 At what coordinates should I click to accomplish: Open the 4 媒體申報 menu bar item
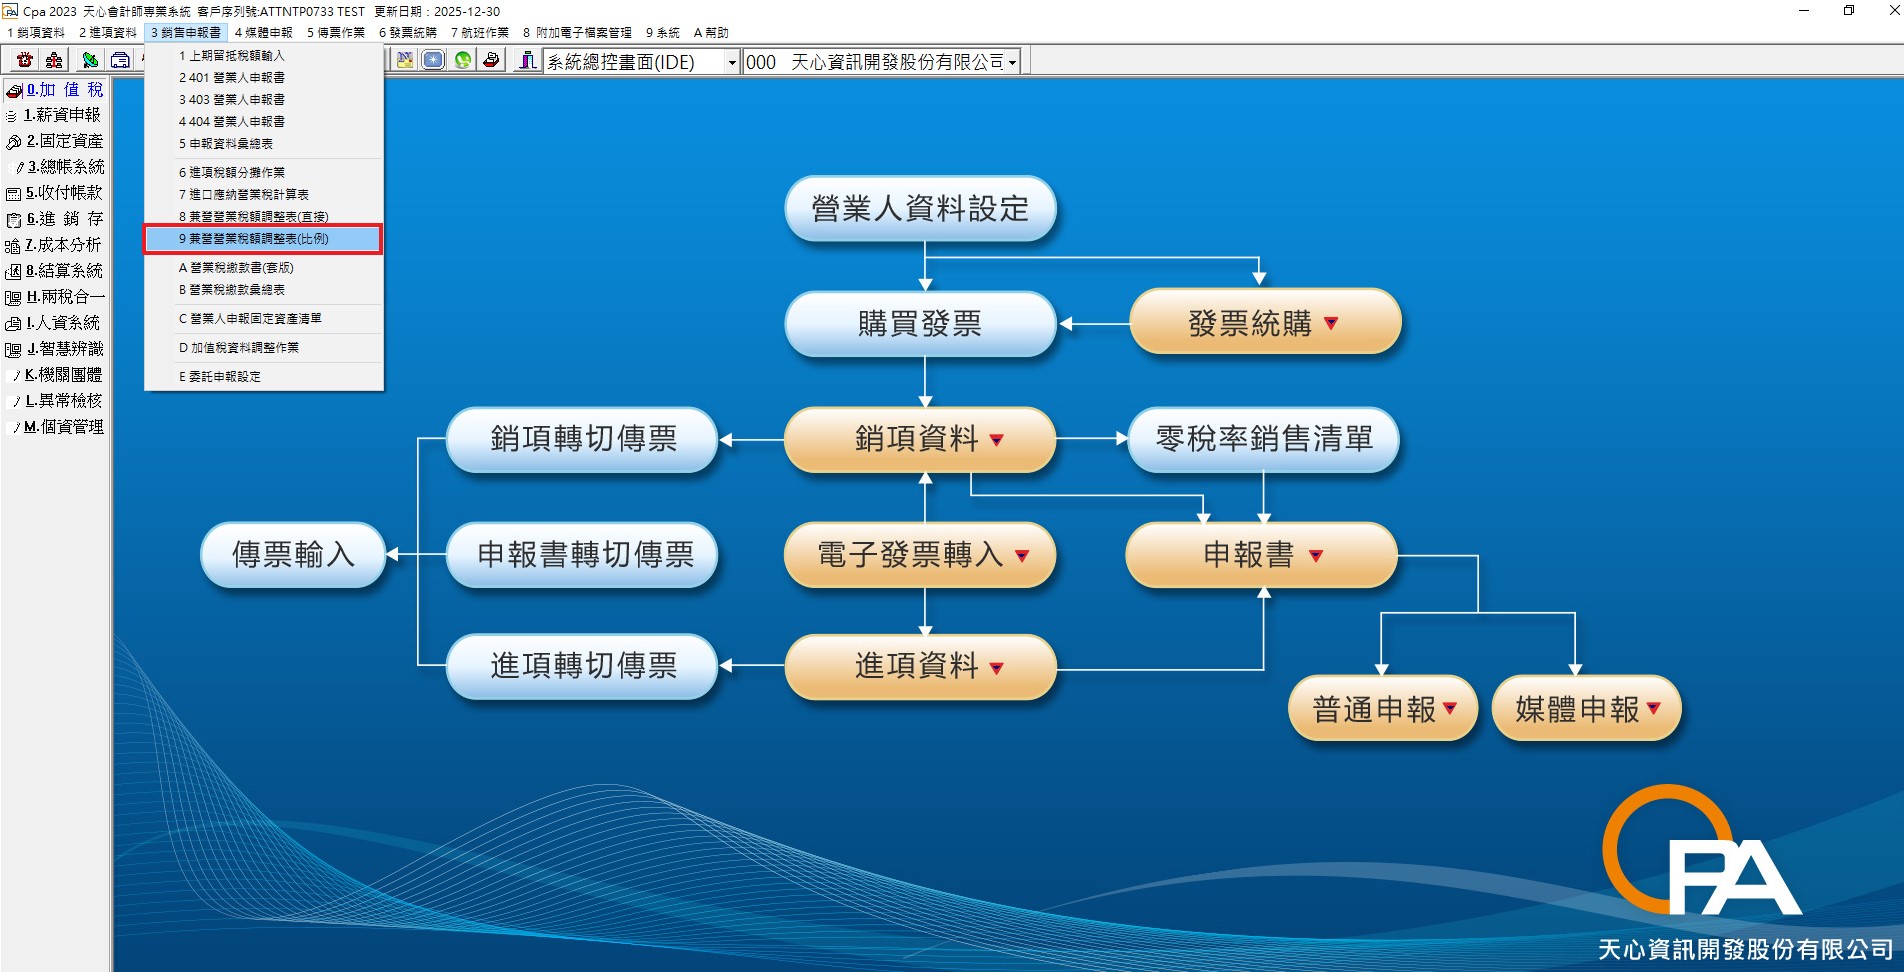(264, 32)
